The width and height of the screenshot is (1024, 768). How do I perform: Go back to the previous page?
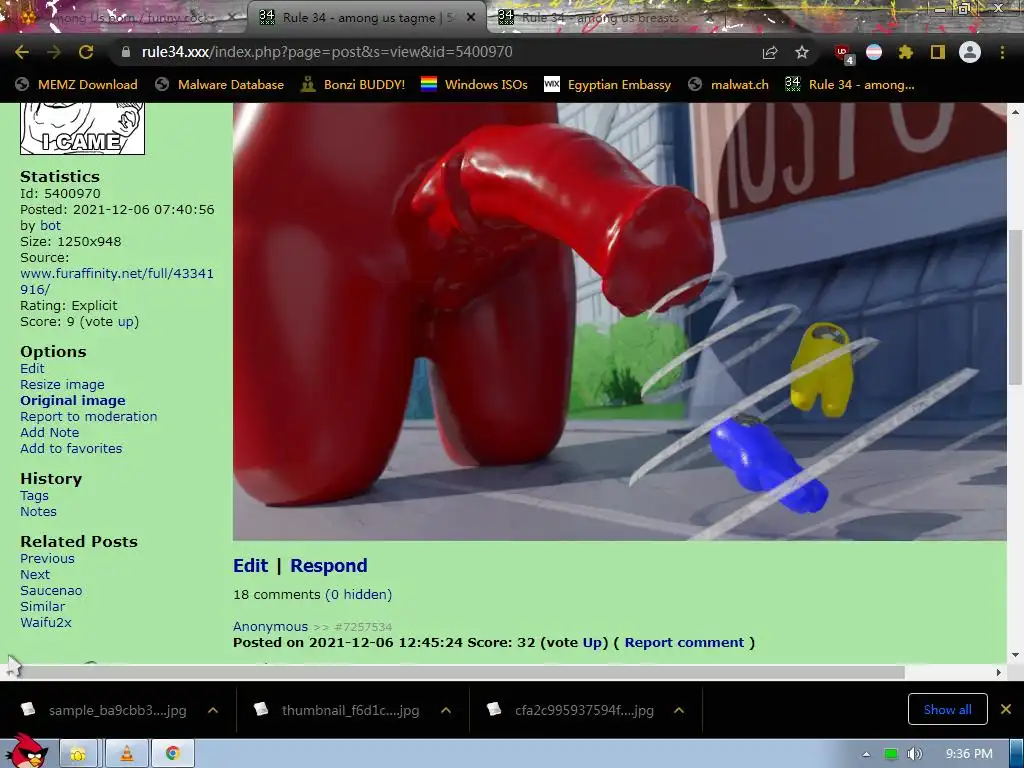click(x=22, y=52)
